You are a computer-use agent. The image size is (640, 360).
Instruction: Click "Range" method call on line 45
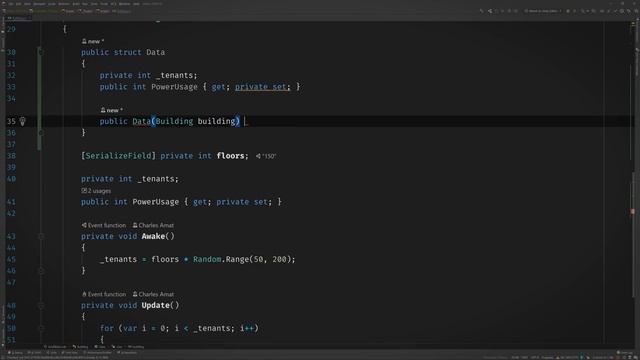[237, 260]
